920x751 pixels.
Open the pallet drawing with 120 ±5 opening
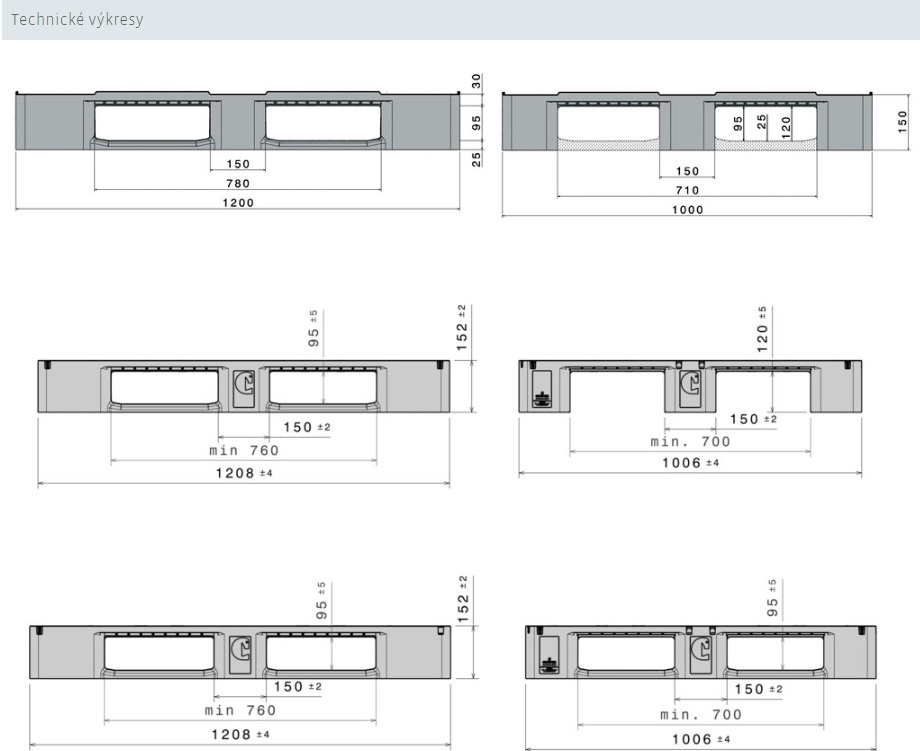tap(690, 391)
